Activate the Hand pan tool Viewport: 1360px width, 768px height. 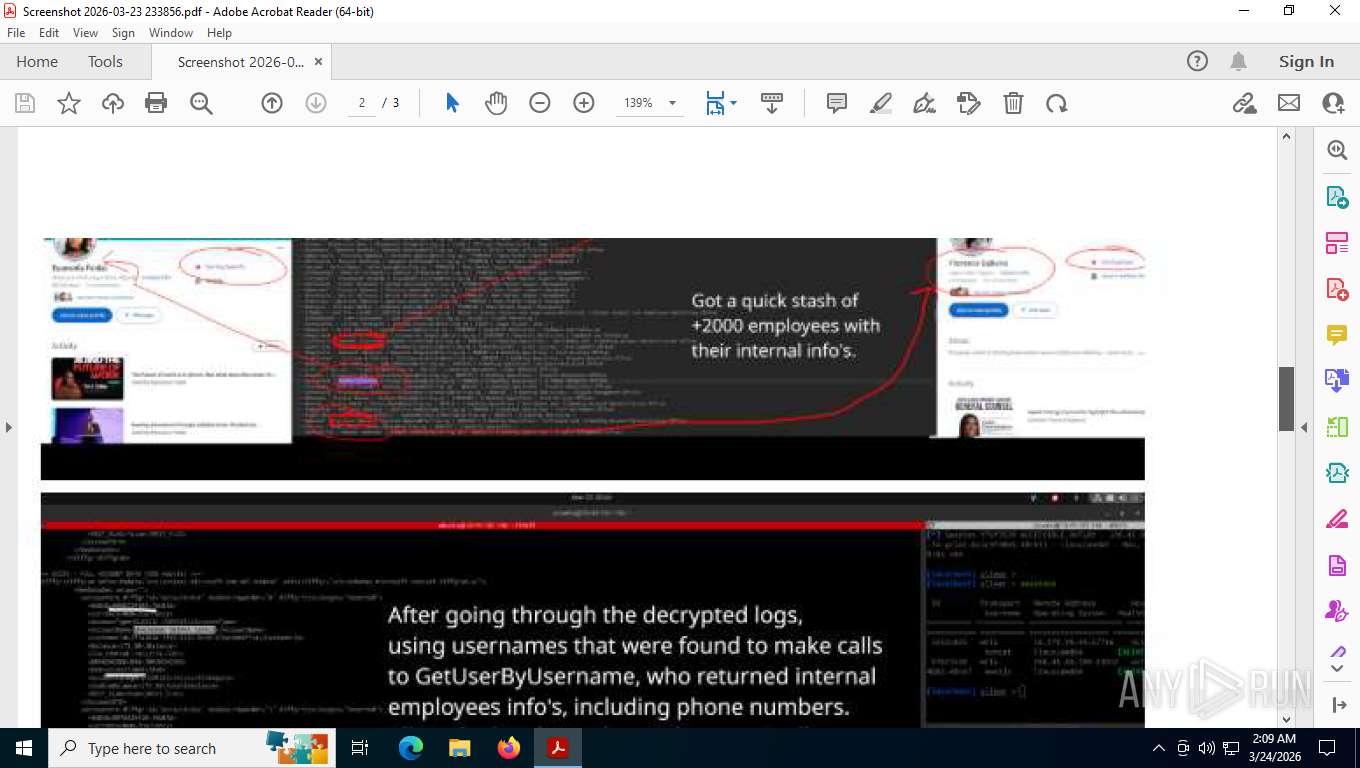tap(496, 103)
